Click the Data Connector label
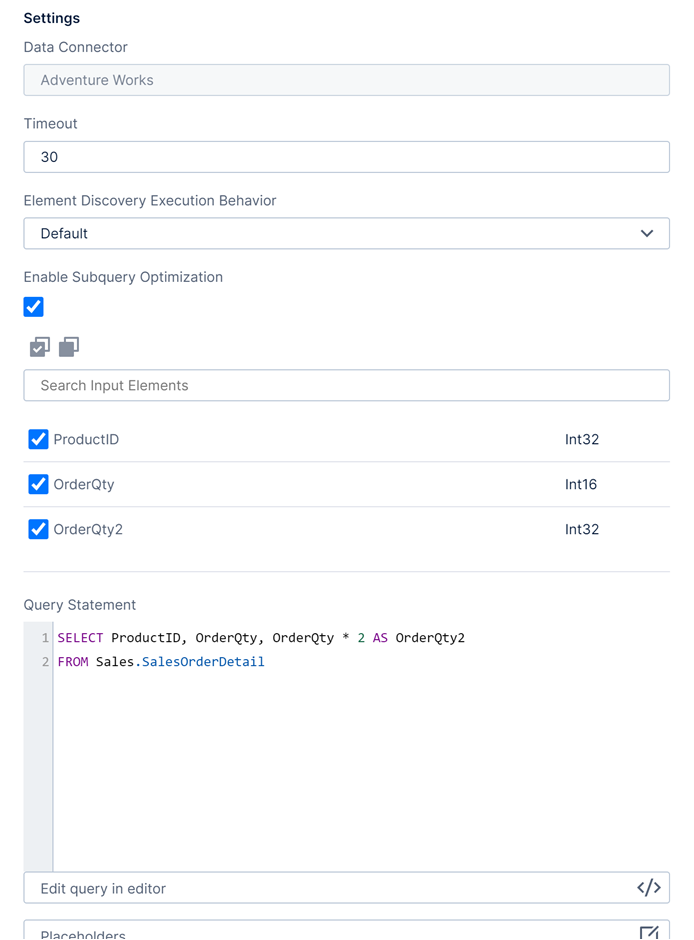The width and height of the screenshot is (694, 940). tap(75, 47)
